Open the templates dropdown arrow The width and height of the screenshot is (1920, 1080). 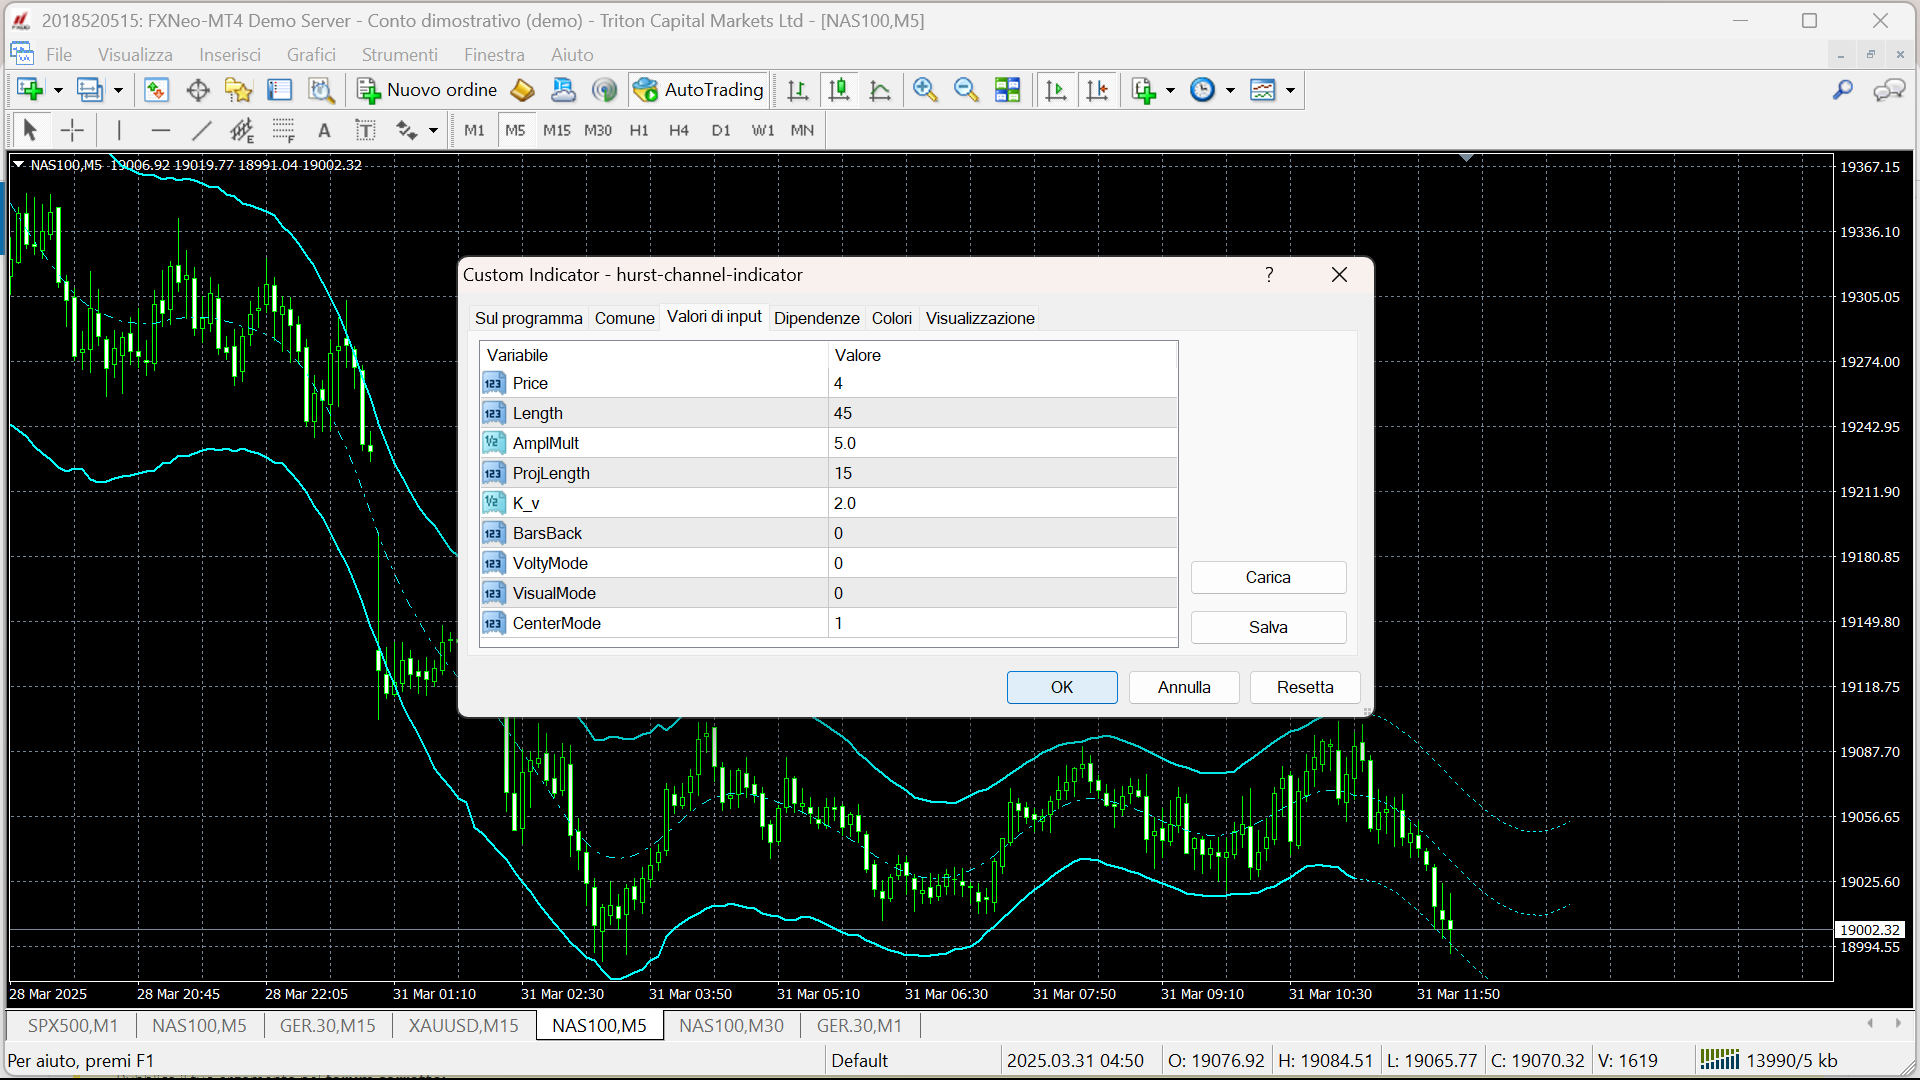1290,90
